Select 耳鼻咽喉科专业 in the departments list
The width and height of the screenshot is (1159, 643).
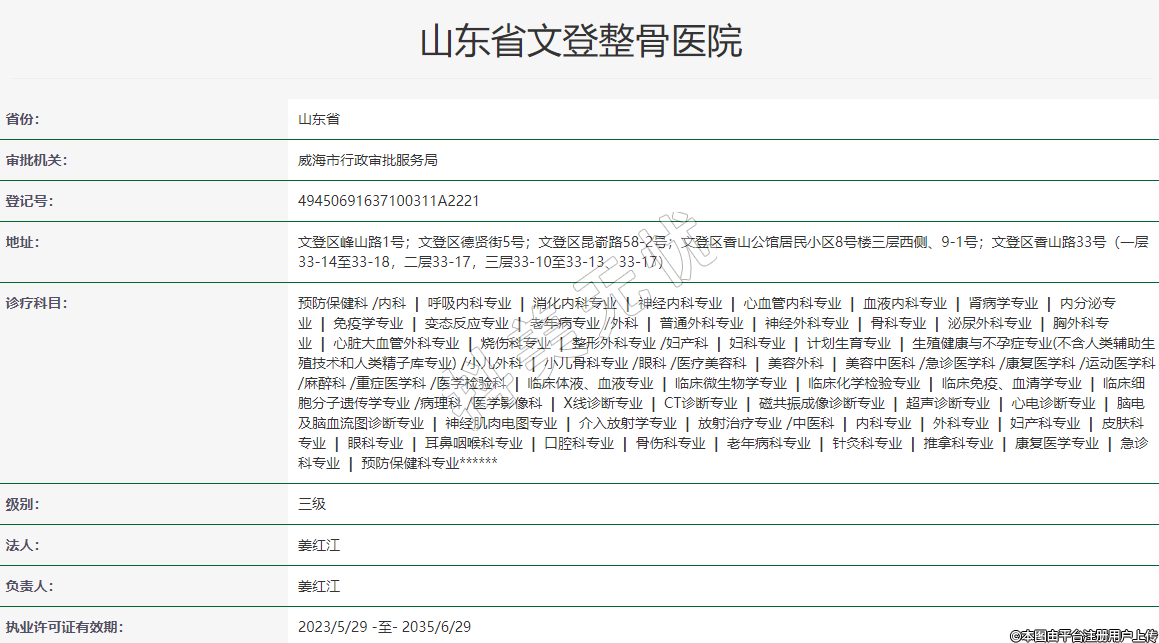pyautogui.click(x=473, y=443)
